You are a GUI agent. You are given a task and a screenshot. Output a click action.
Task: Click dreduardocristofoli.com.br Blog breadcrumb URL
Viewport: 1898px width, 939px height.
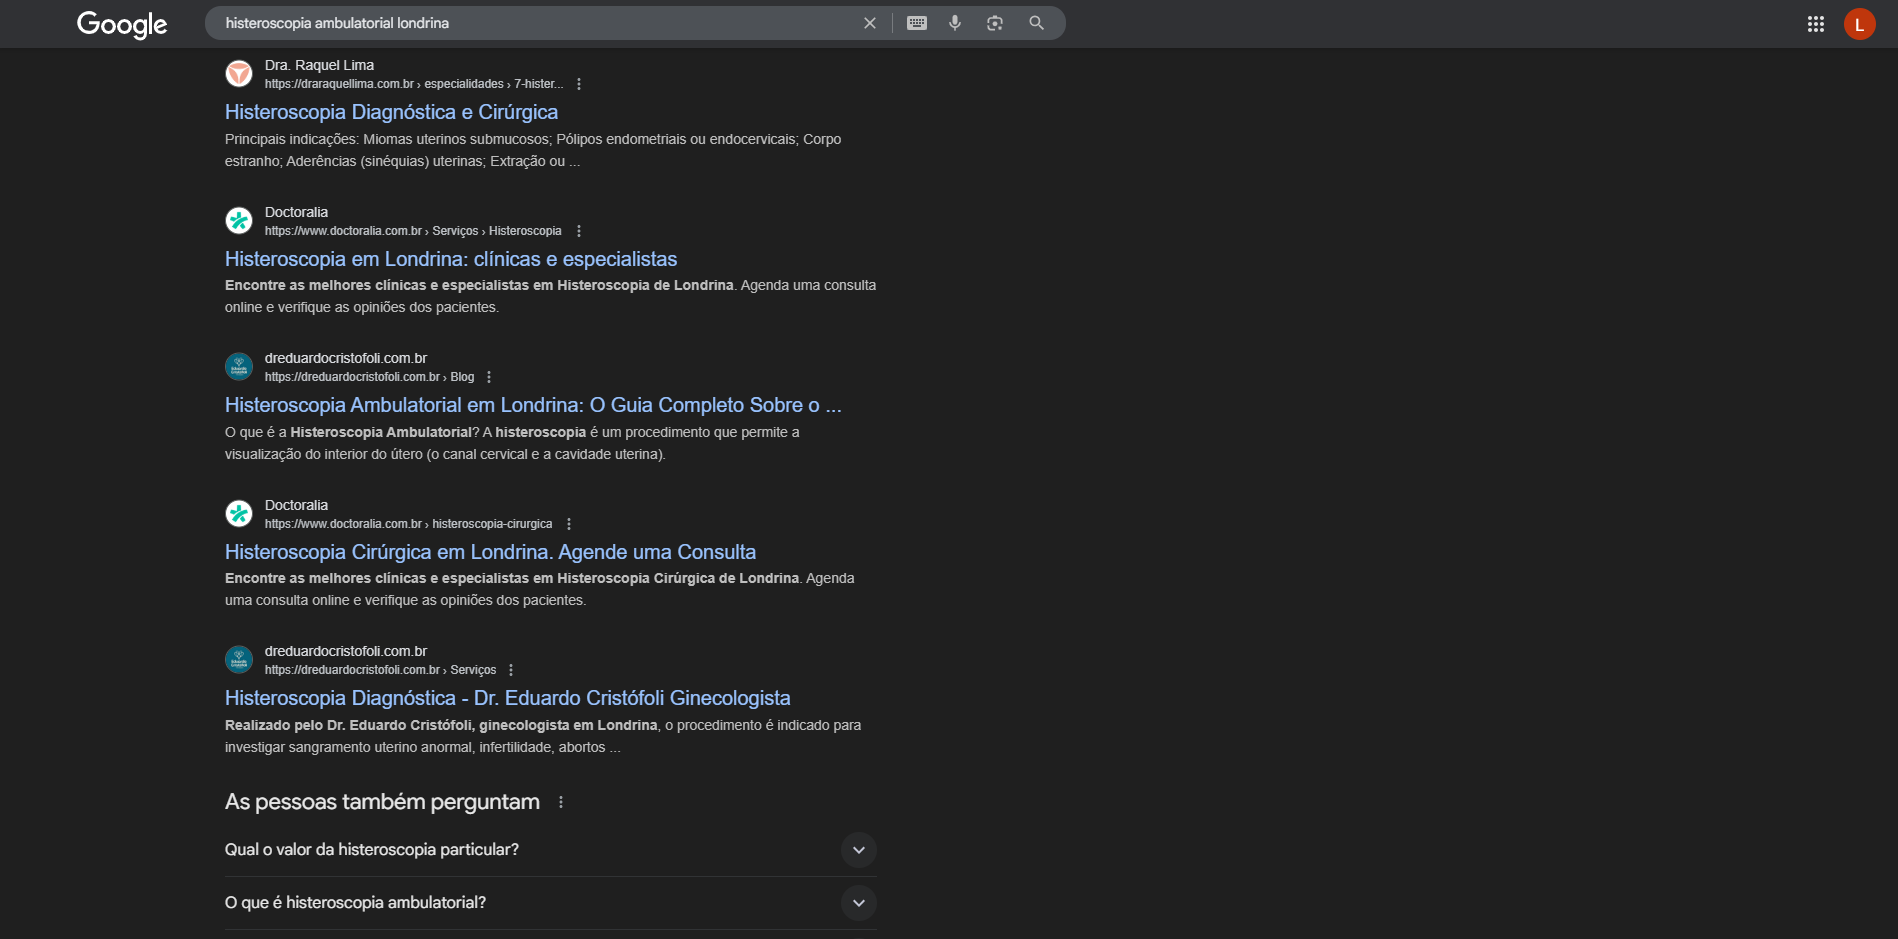pos(369,377)
